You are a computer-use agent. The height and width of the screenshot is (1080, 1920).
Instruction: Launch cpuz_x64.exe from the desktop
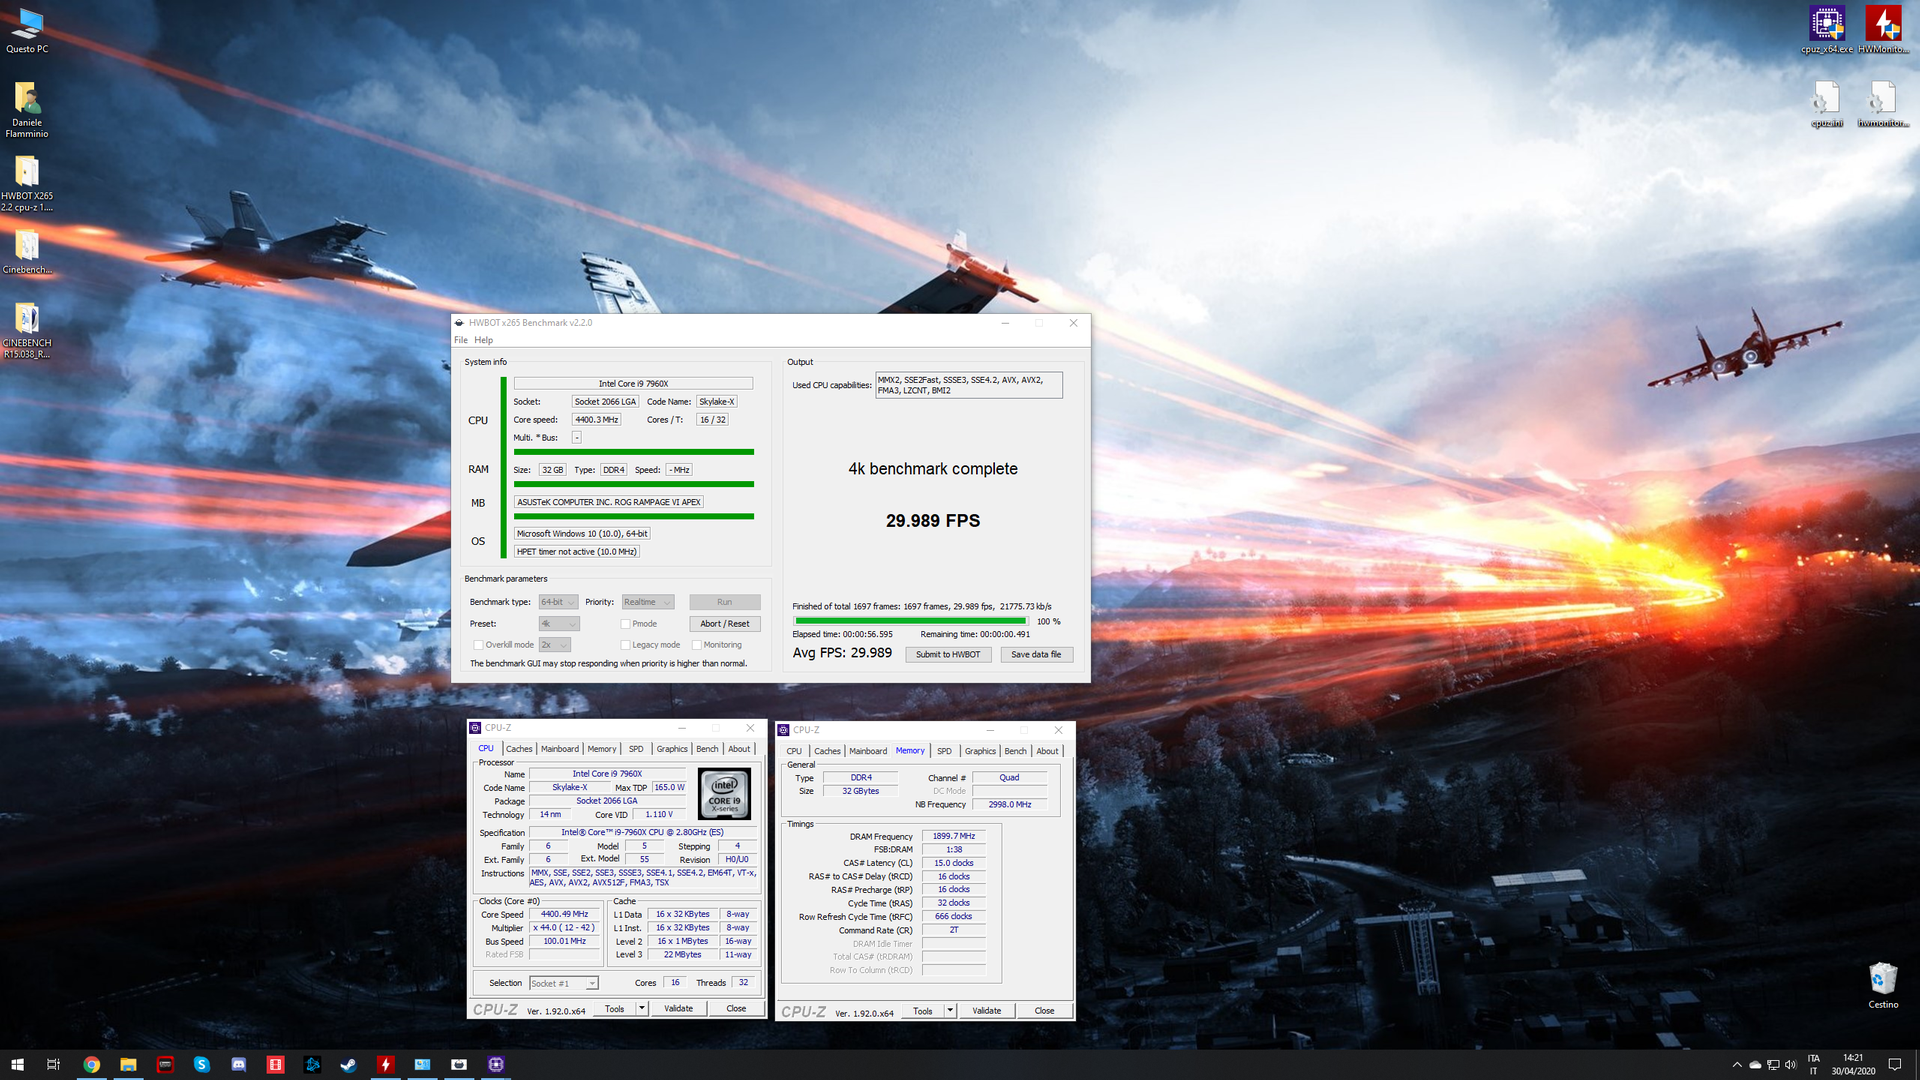pyautogui.click(x=1826, y=30)
